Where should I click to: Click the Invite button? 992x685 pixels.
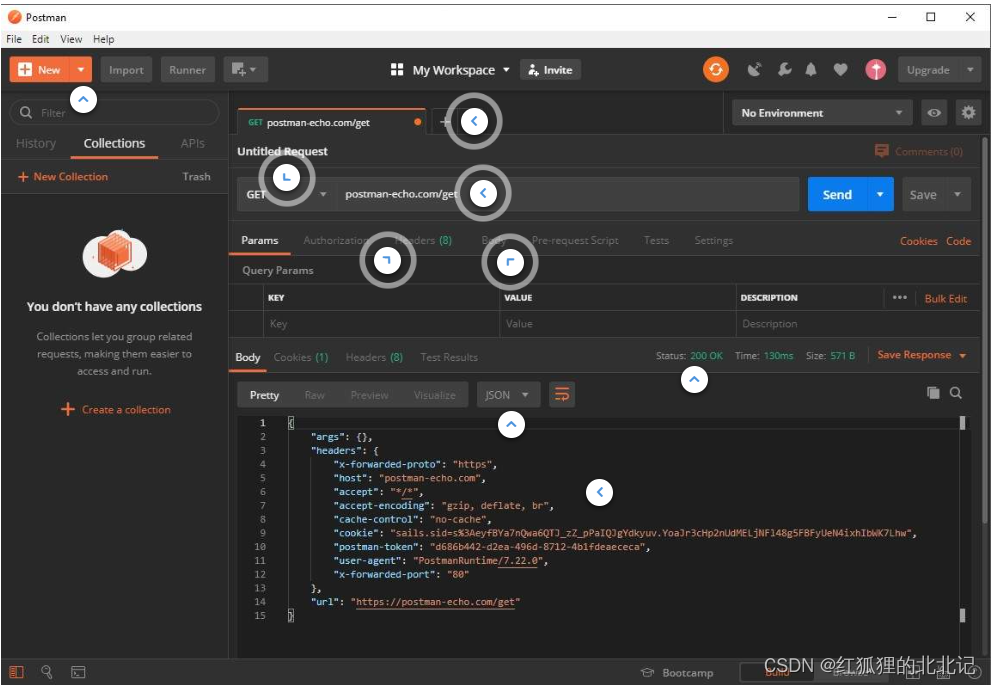(550, 70)
